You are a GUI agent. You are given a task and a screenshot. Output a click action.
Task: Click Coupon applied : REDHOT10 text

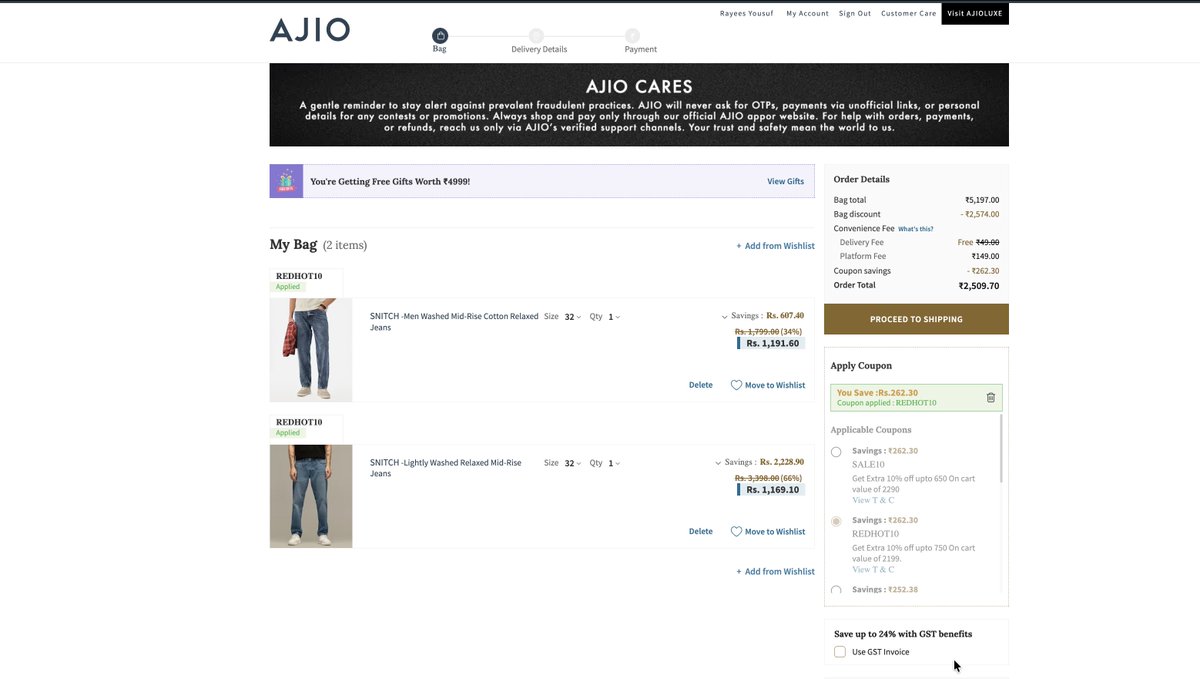[x=886, y=403]
